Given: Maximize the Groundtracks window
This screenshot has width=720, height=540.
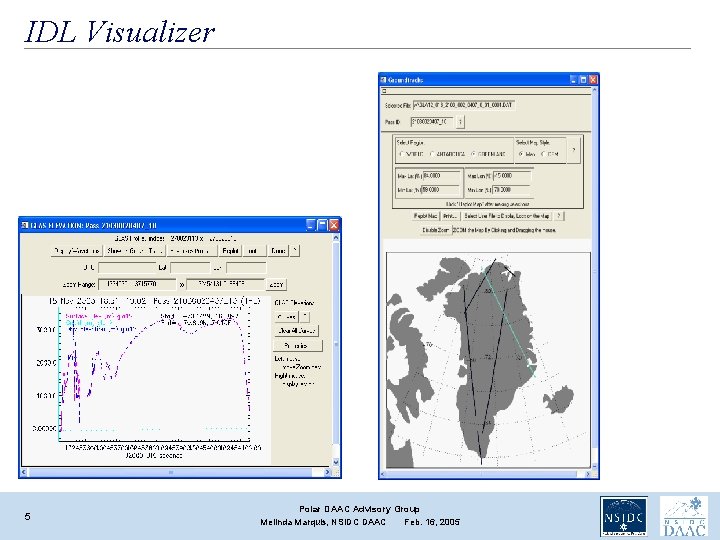Looking at the screenshot, I should 583,80.
